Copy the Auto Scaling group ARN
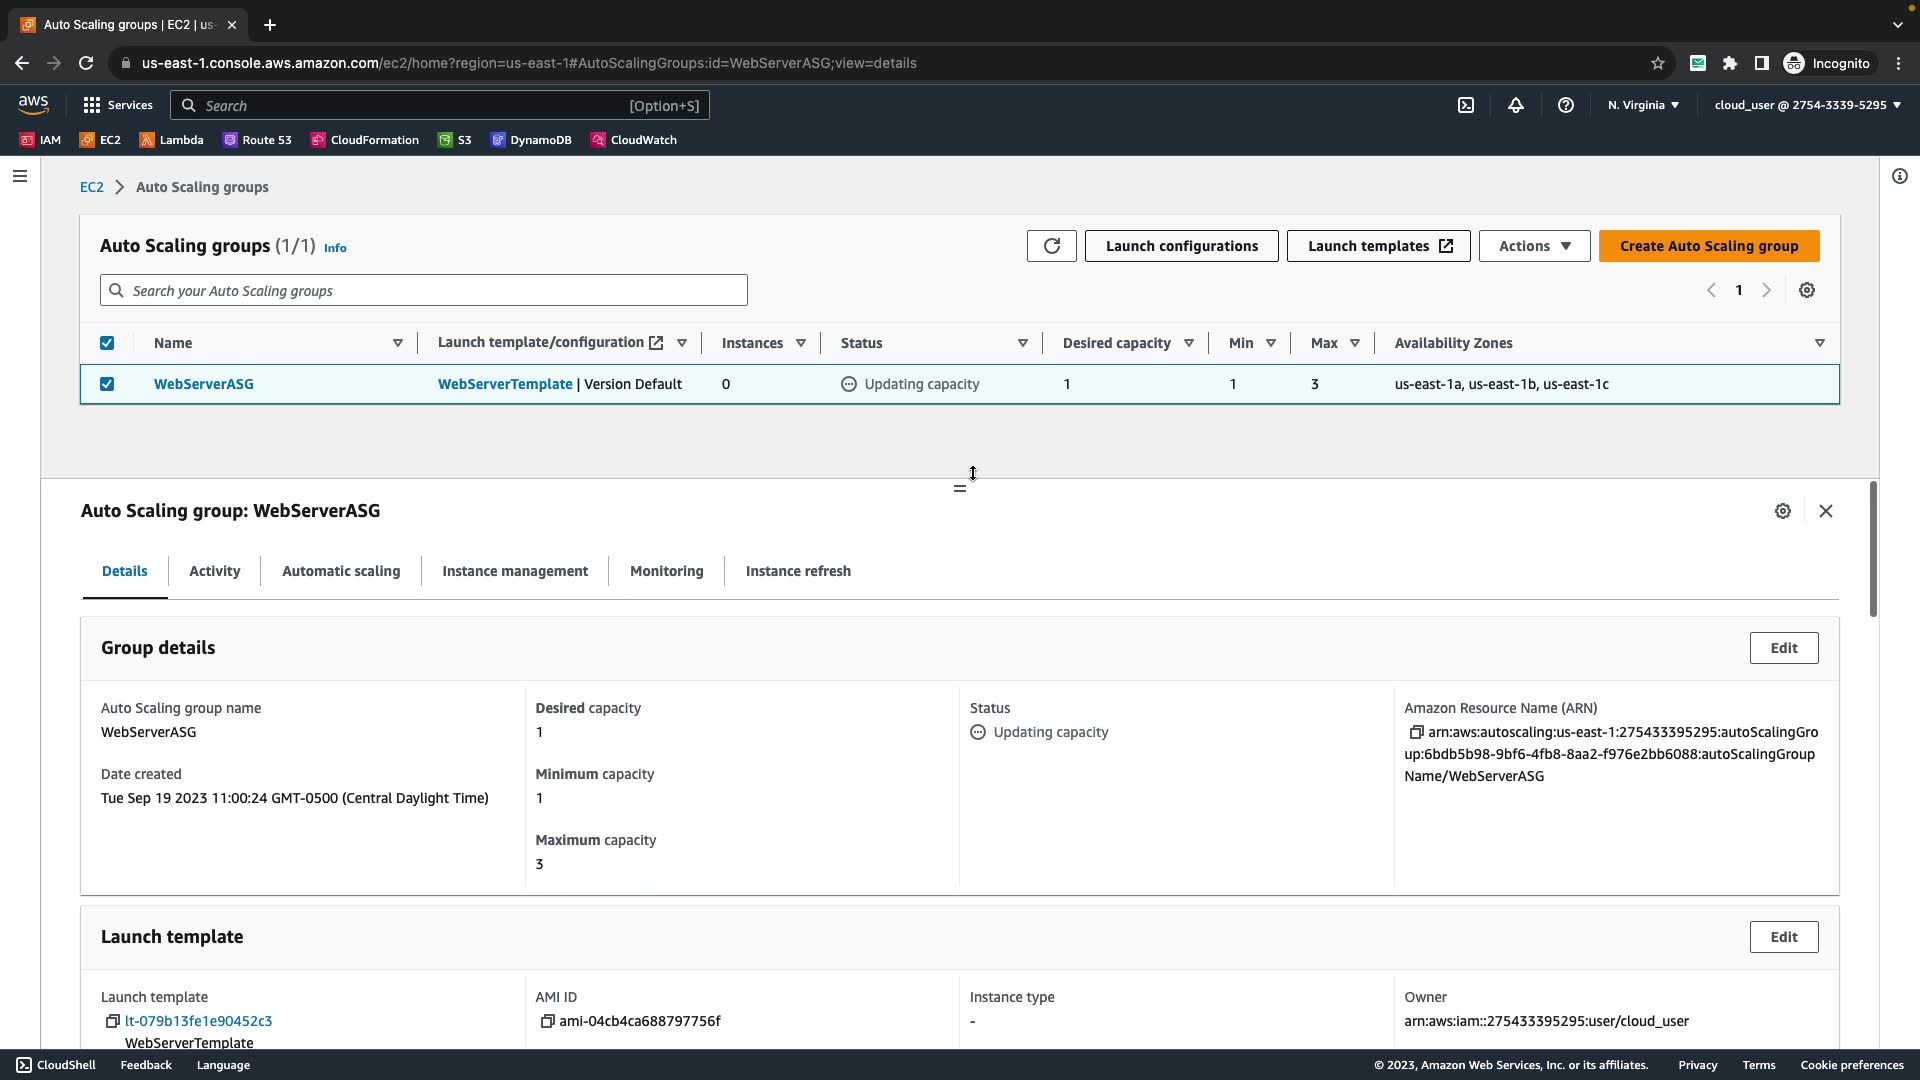Image resolution: width=1920 pixels, height=1080 pixels. point(1416,732)
